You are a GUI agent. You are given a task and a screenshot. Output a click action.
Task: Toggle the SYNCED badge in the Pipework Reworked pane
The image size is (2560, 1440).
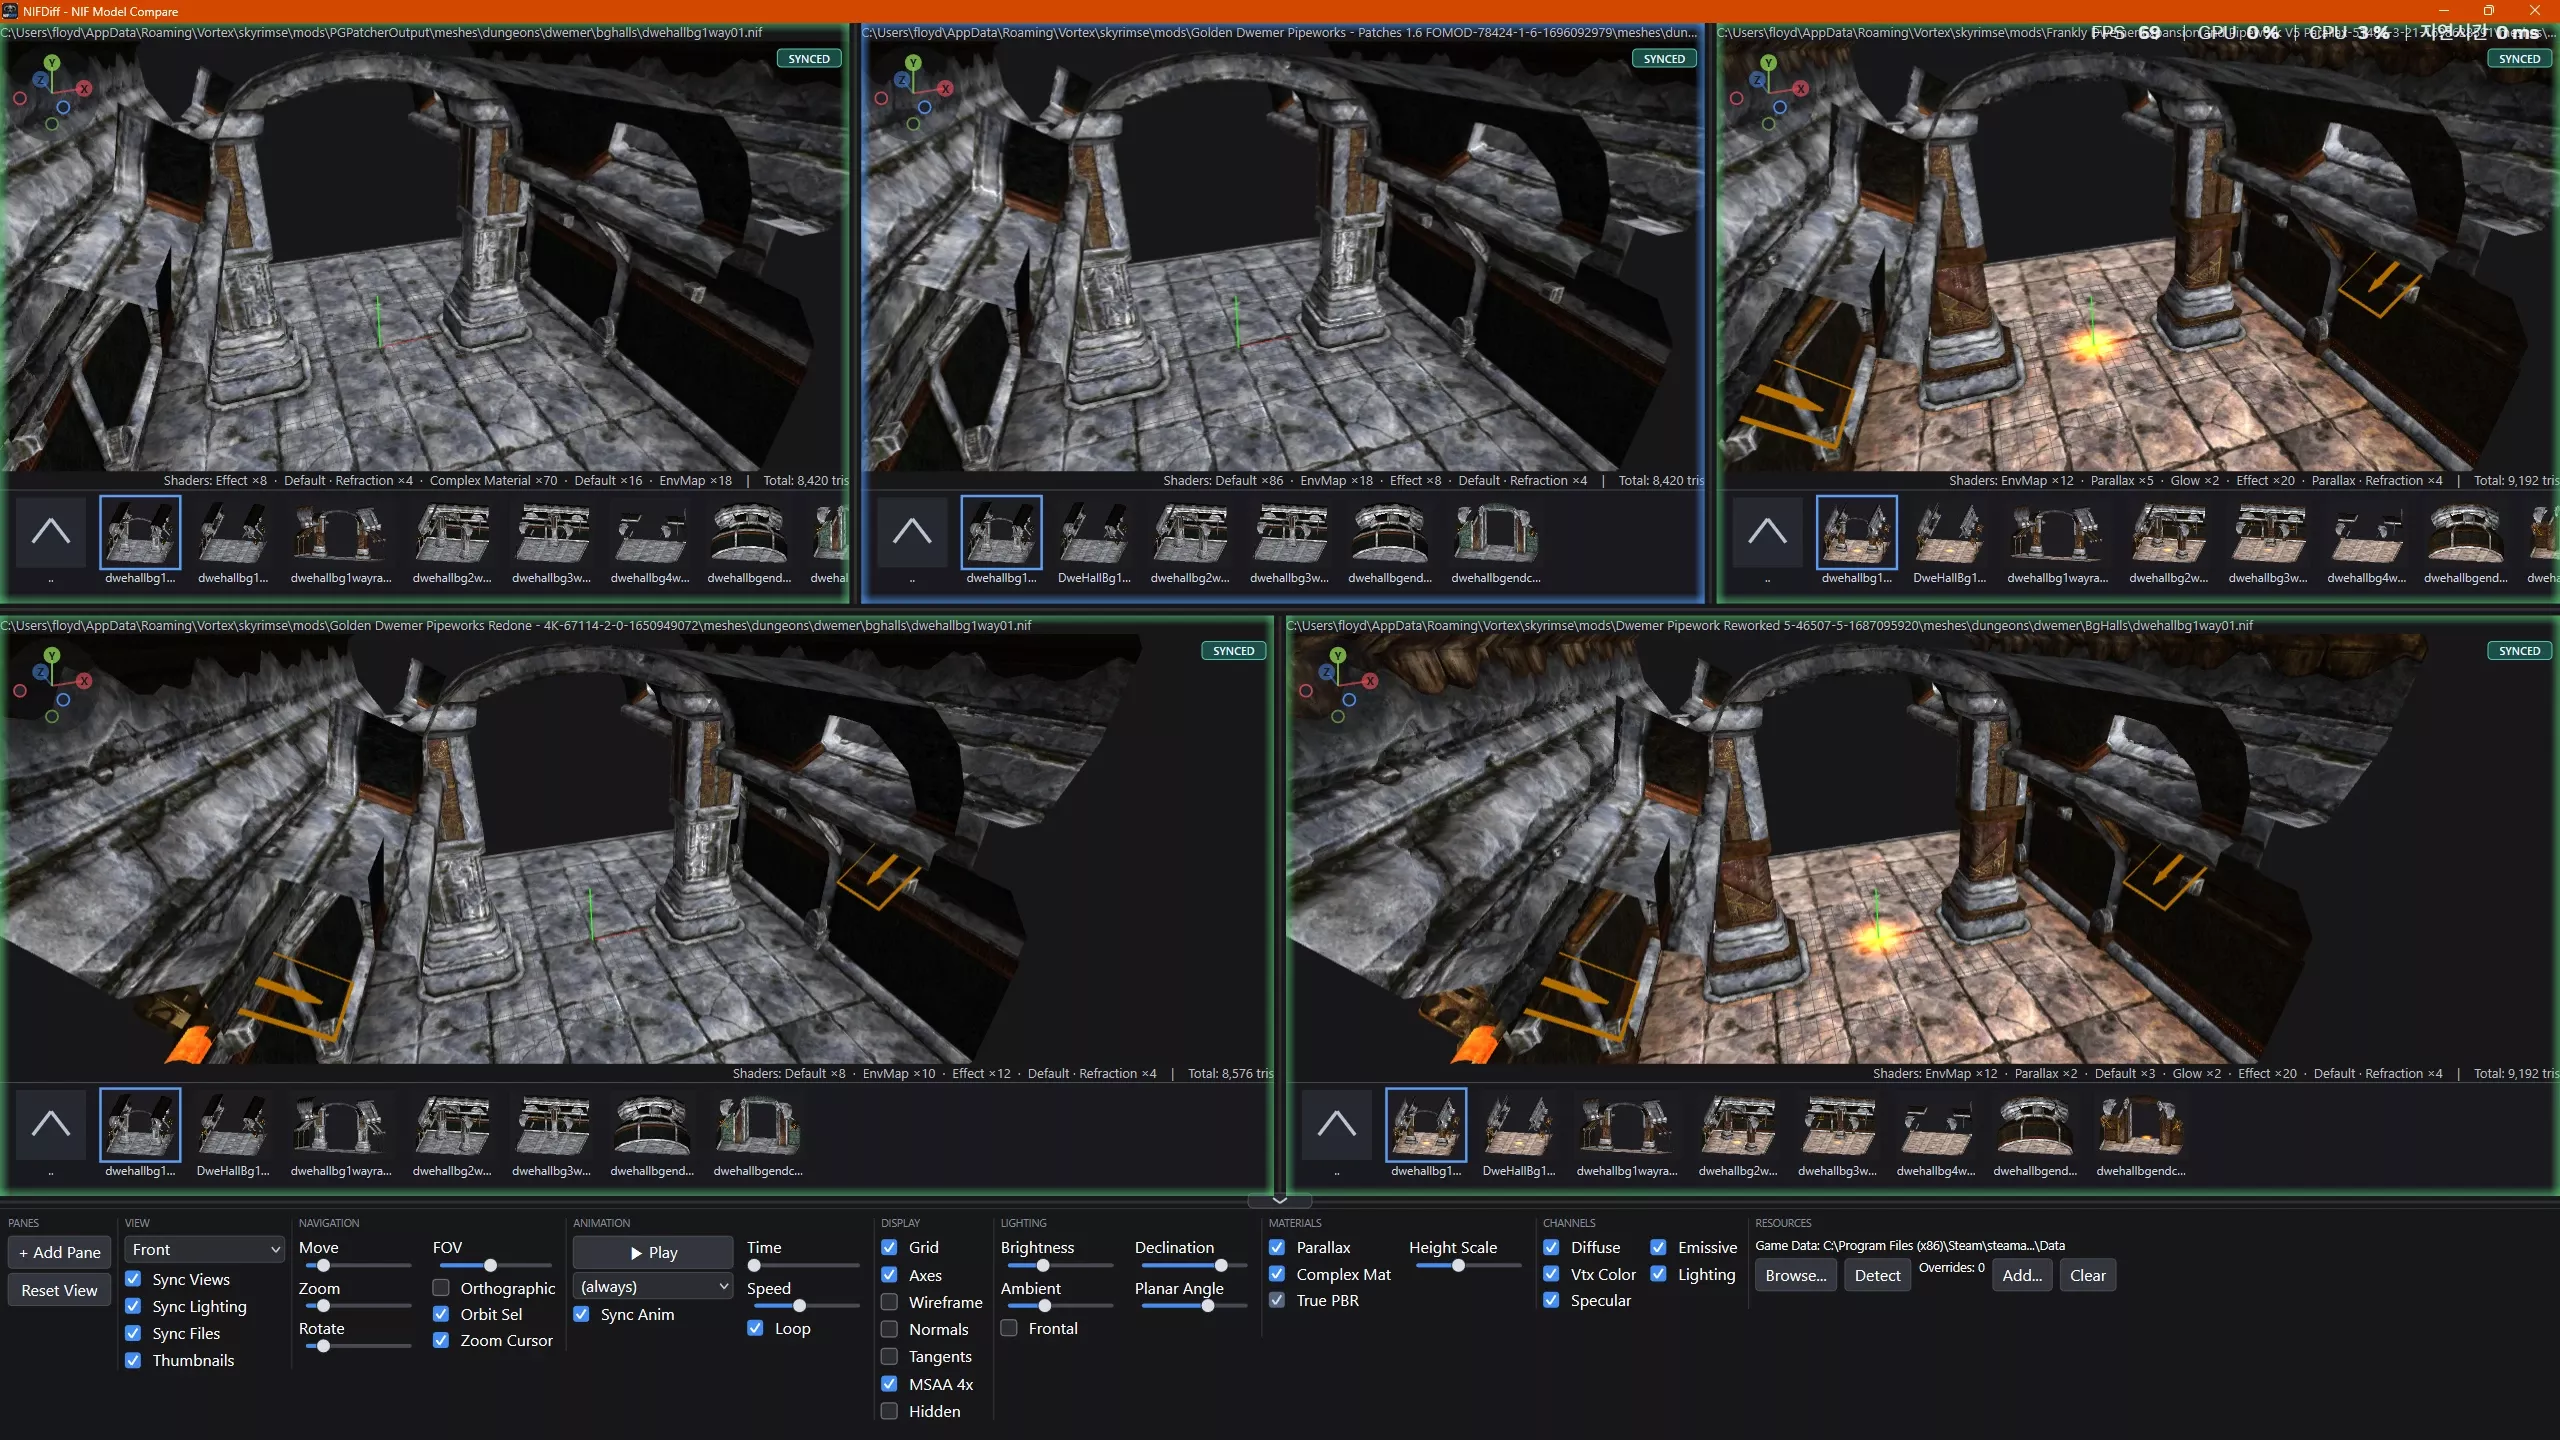(x=2519, y=651)
